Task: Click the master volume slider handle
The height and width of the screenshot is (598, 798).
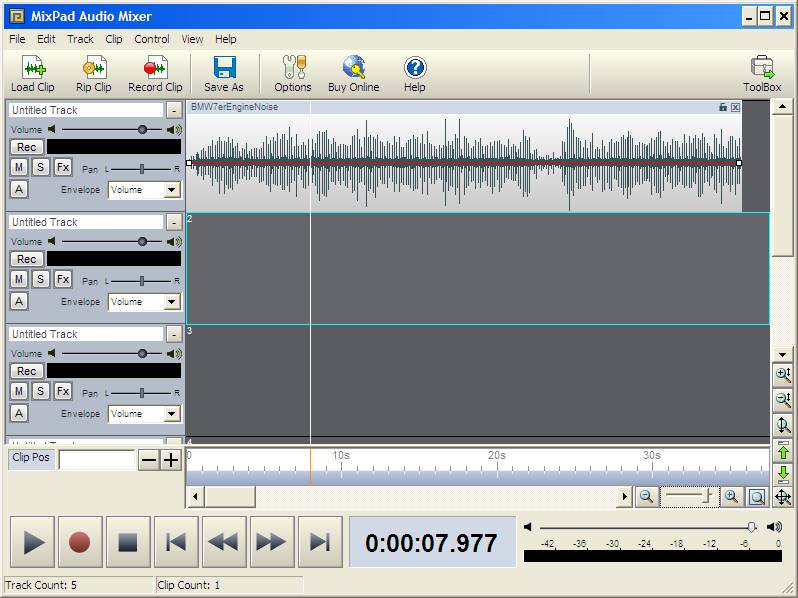Action: [x=751, y=527]
